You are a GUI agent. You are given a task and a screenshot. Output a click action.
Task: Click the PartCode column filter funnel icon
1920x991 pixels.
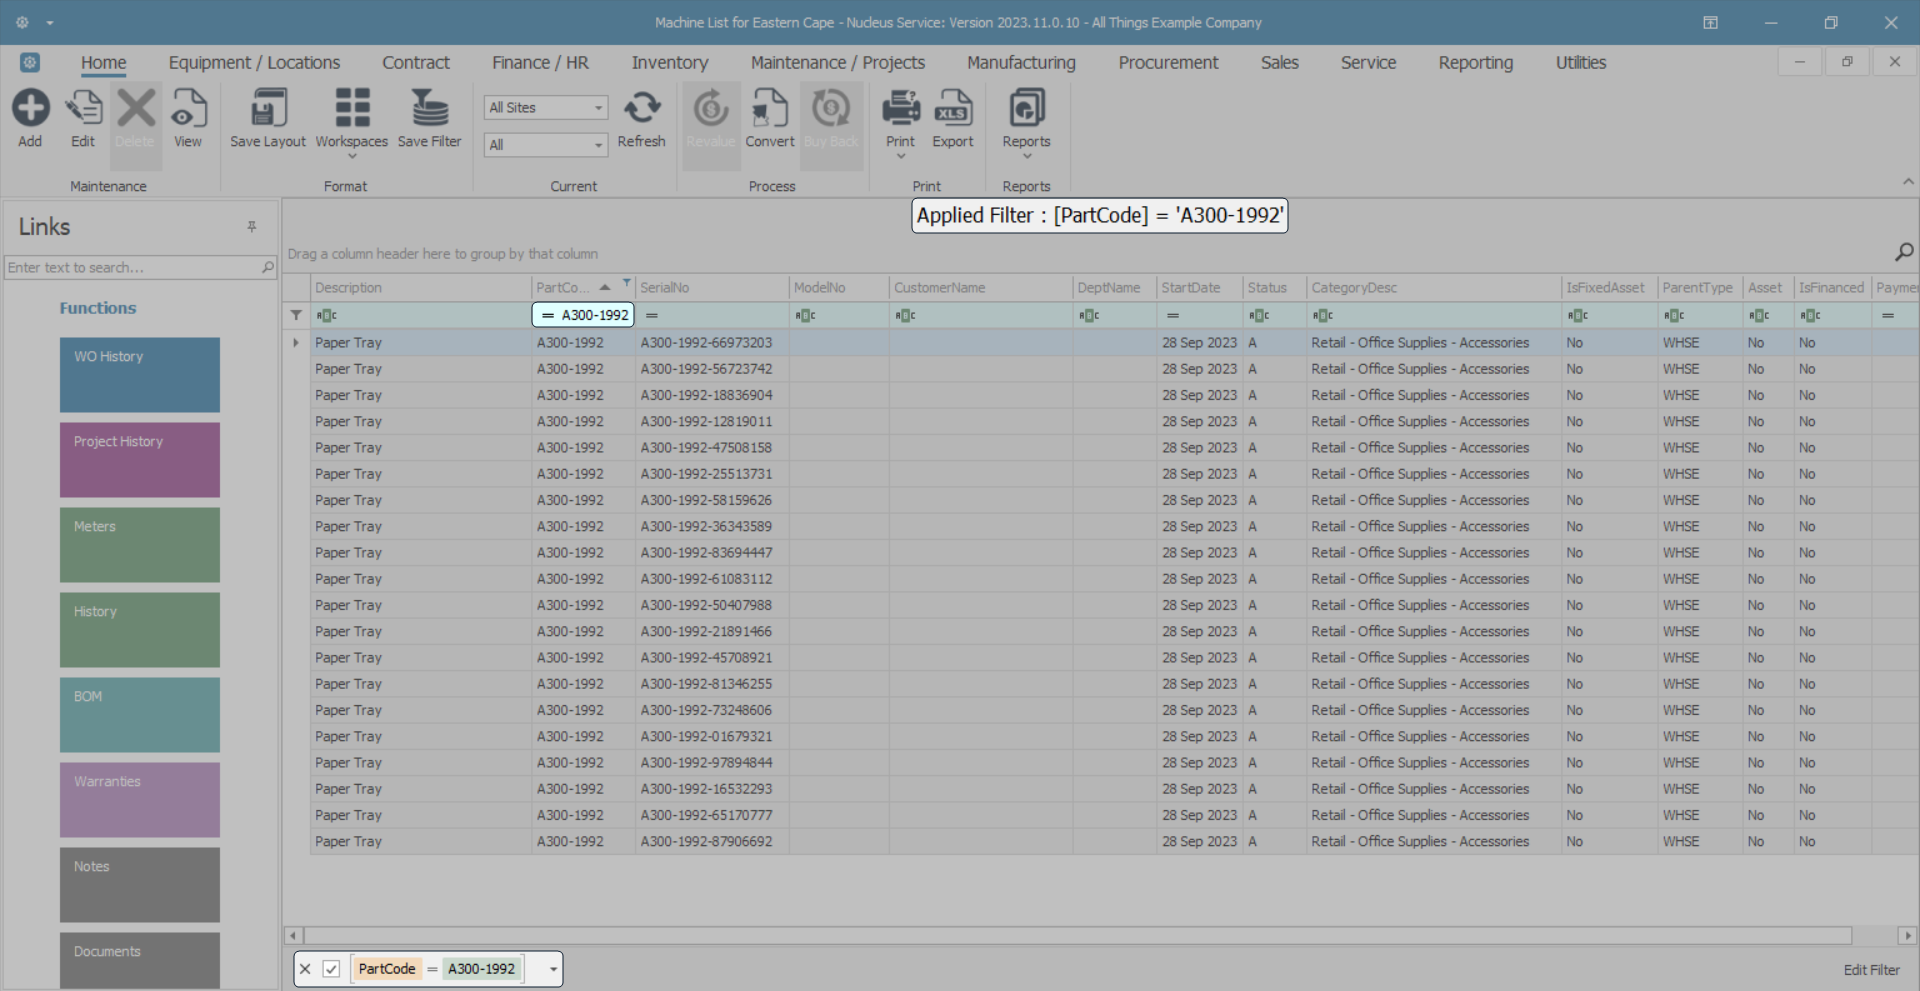pyautogui.click(x=627, y=284)
